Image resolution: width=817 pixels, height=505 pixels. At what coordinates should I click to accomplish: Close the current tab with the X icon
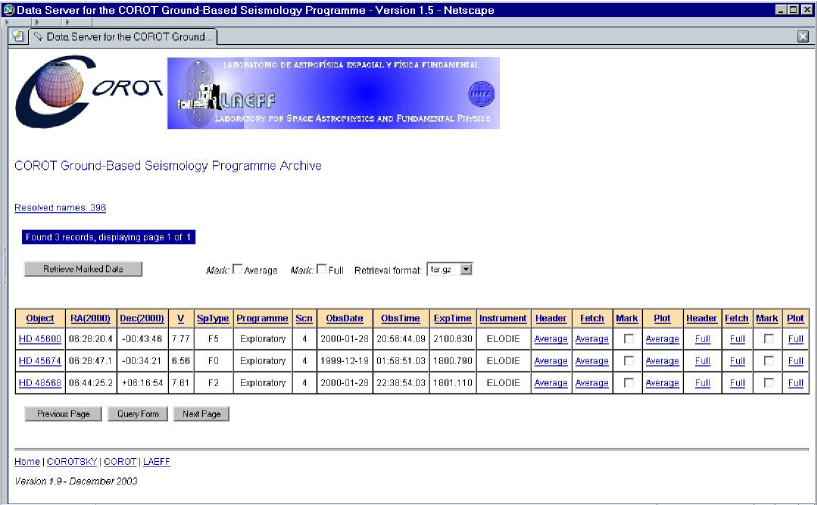[x=803, y=36]
